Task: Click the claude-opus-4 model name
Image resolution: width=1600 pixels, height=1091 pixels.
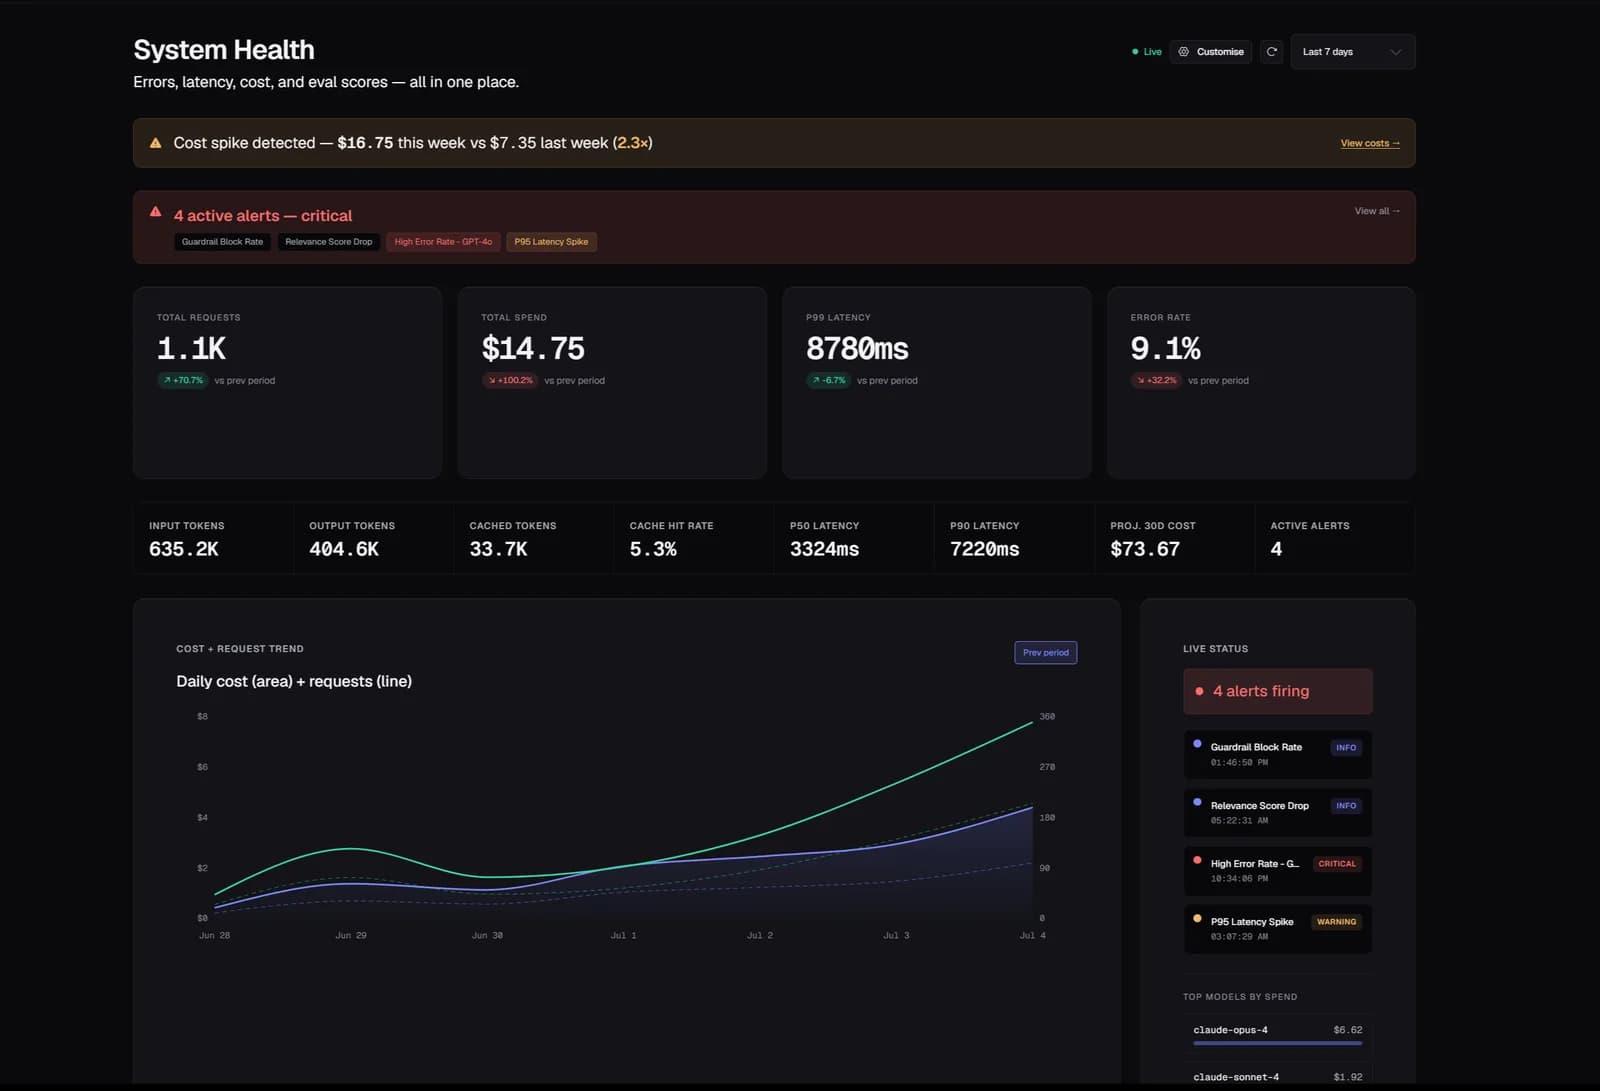Action: coord(1230,1030)
